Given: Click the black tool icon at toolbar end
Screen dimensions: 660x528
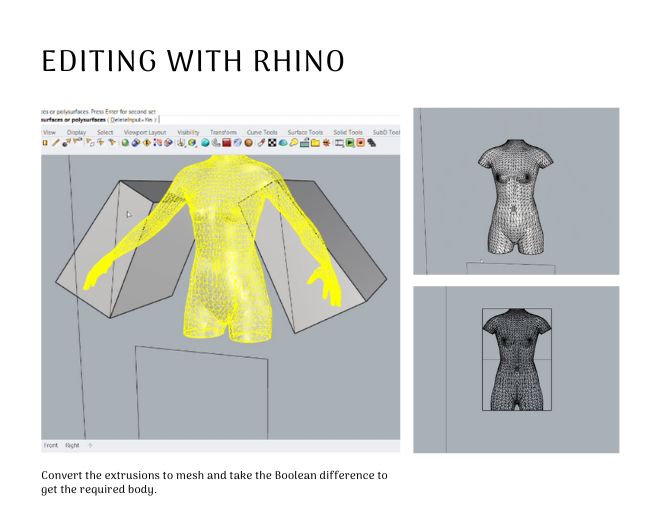Looking at the screenshot, I should point(371,143).
